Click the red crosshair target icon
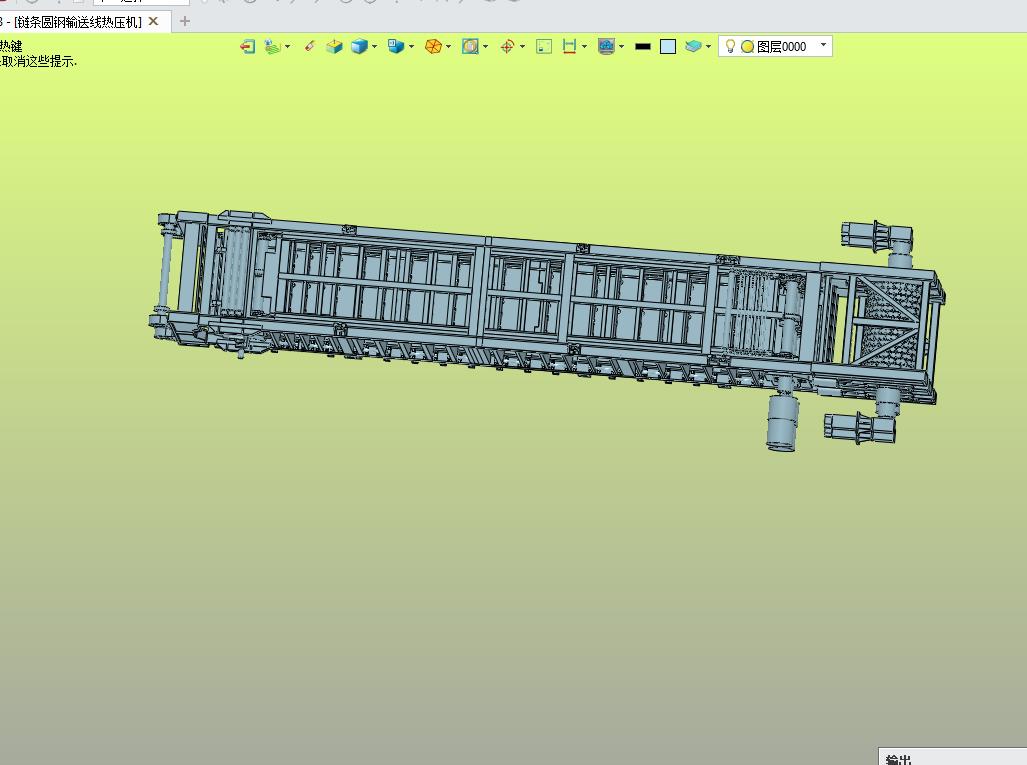This screenshot has width=1027, height=765. tap(507, 47)
